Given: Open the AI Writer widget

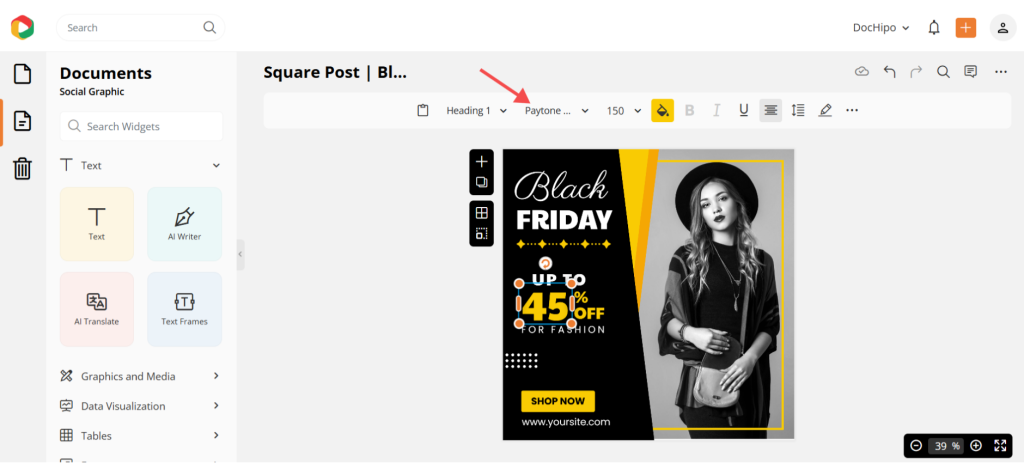Looking at the screenshot, I should click(x=185, y=224).
